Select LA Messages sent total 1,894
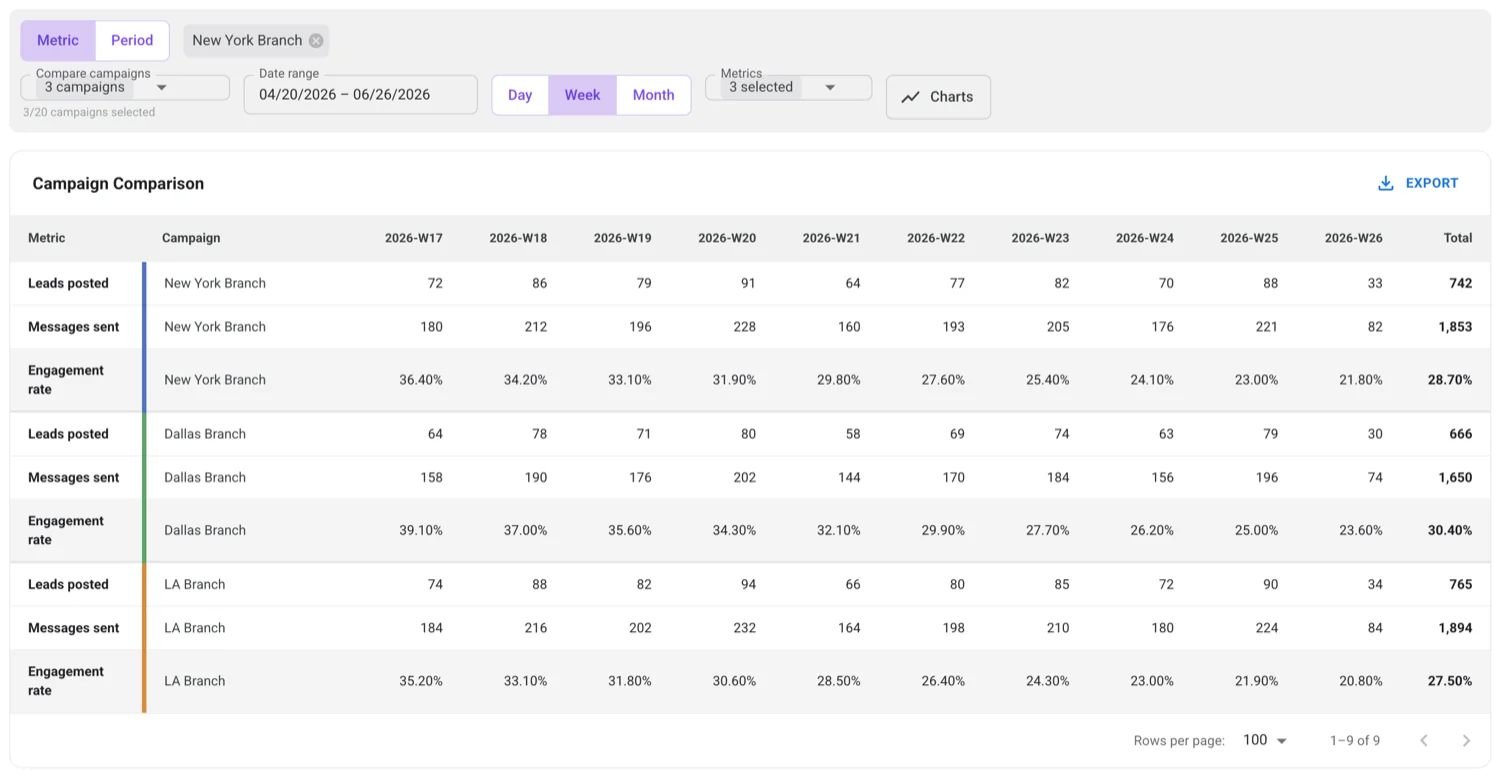1500x777 pixels. click(x=1455, y=628)
